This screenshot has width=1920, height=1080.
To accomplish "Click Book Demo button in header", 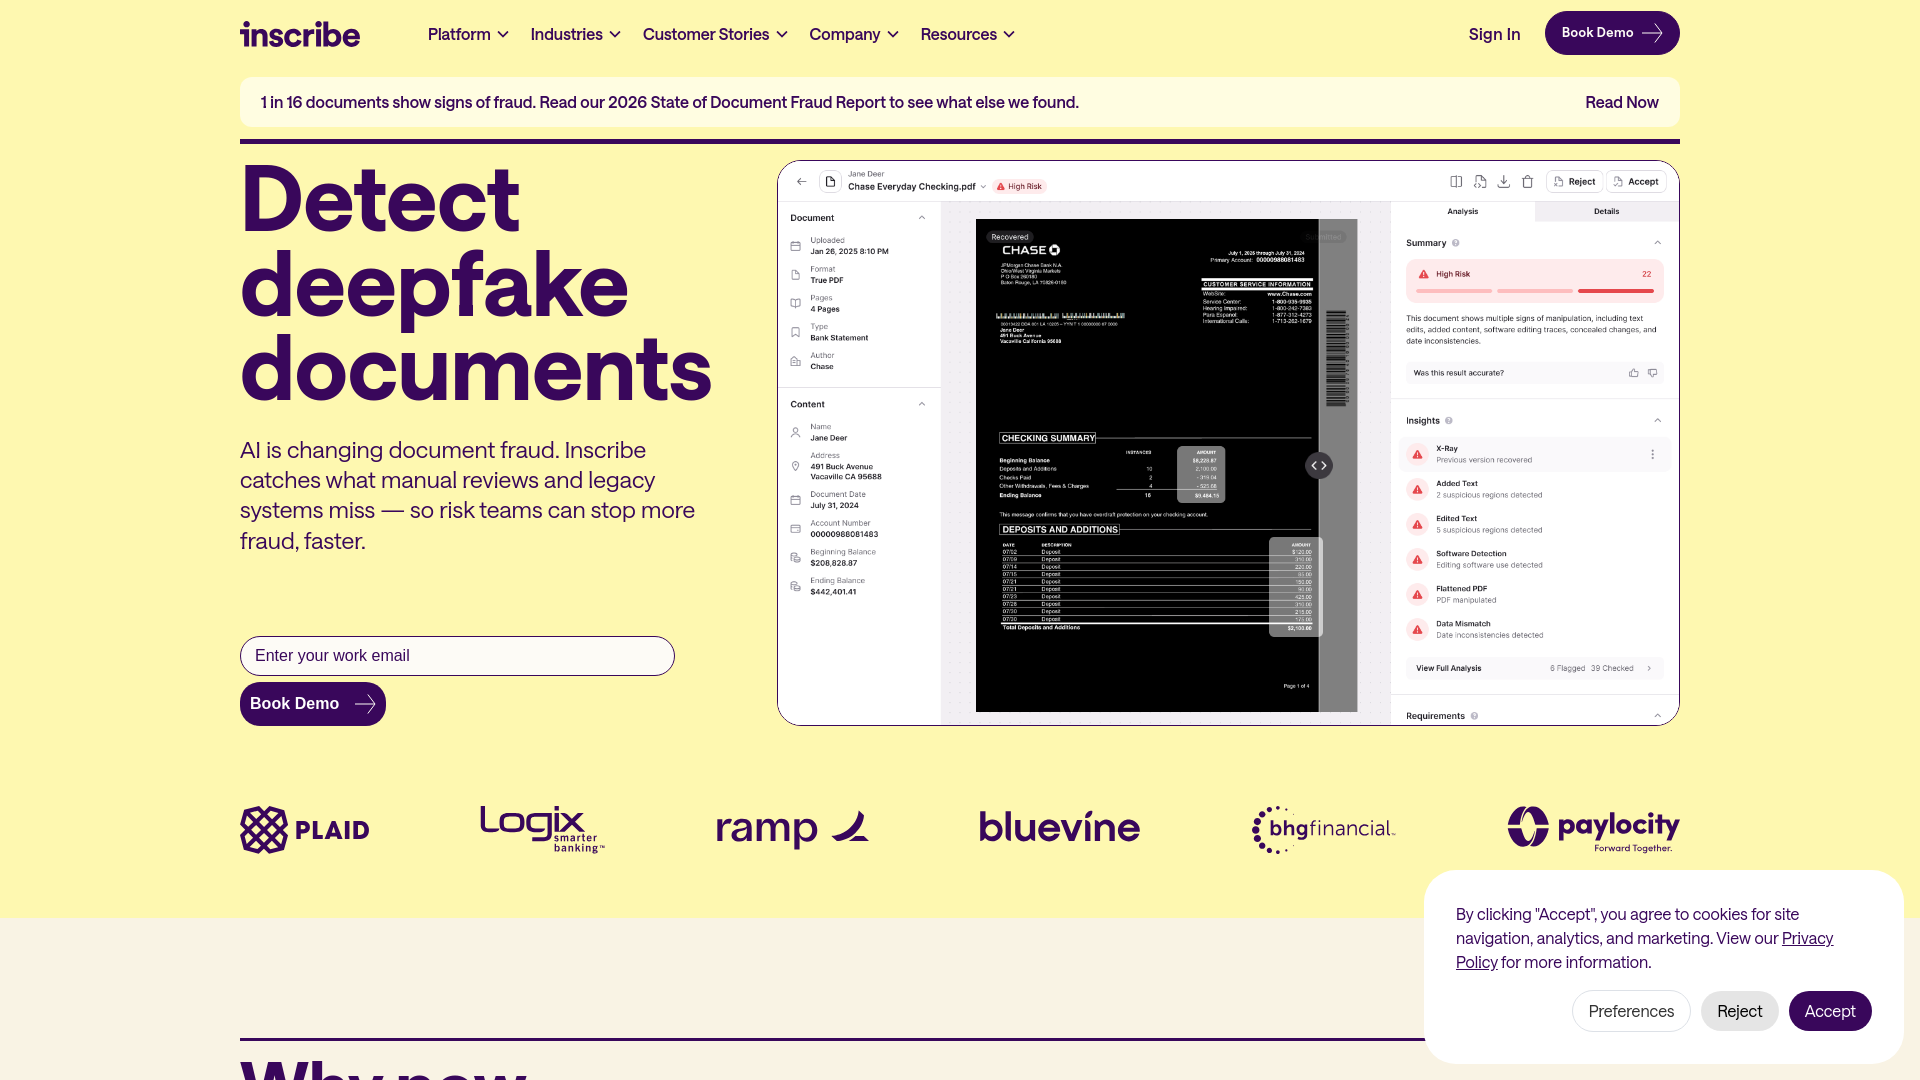I will click(x=1612, y=33).
